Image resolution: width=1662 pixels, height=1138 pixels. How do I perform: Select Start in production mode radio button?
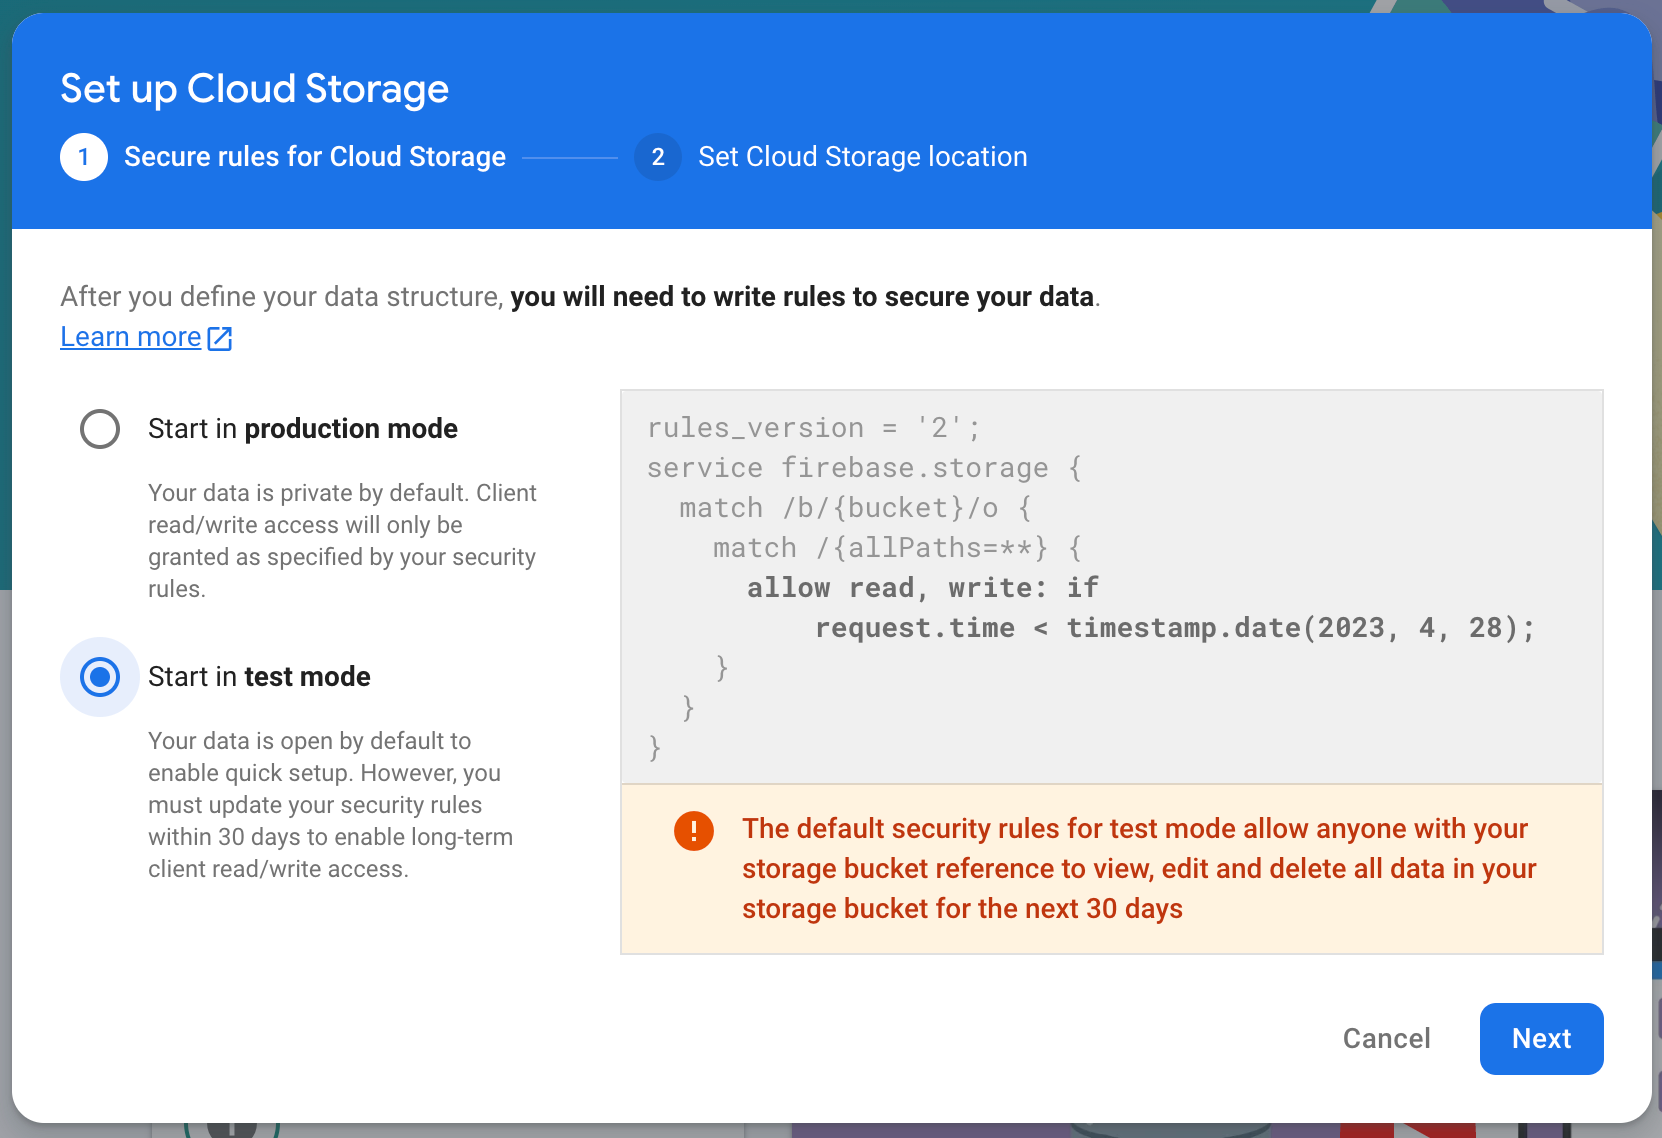tap(100, 429)
